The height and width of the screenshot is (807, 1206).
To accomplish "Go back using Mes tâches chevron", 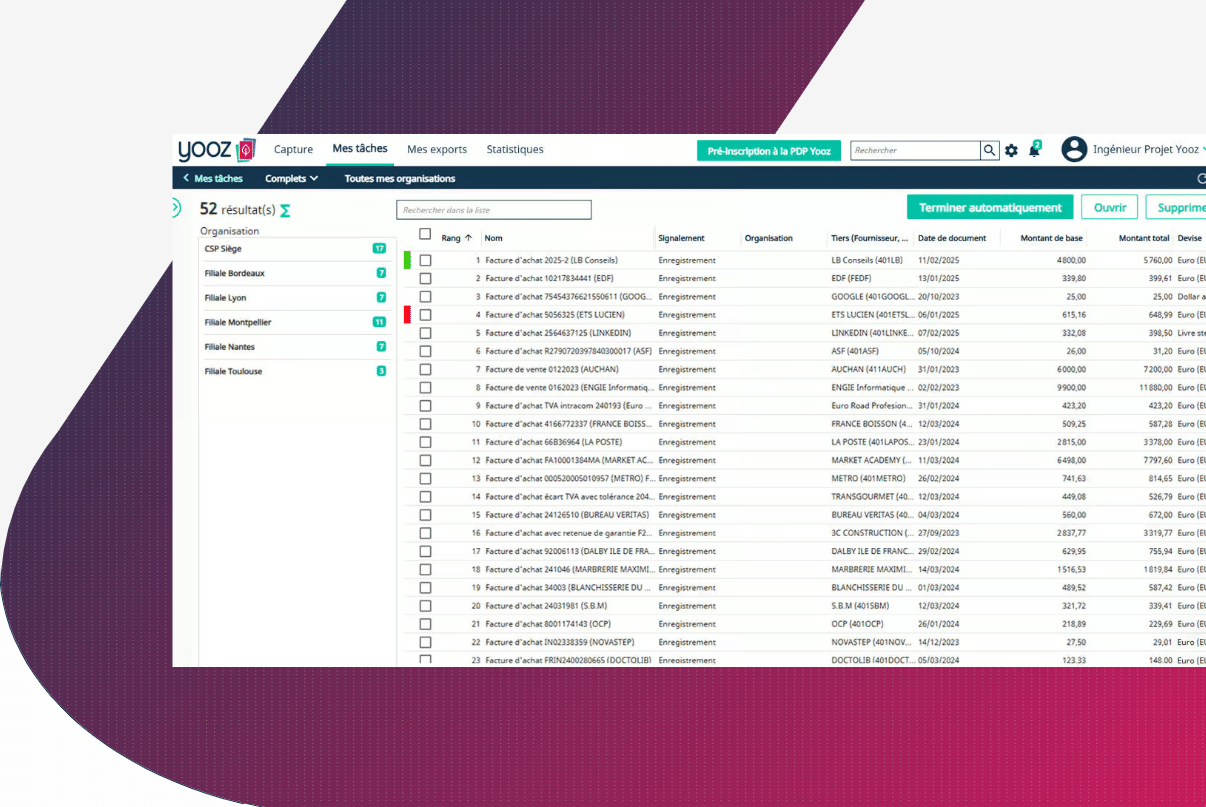I will tap(186, 179).
